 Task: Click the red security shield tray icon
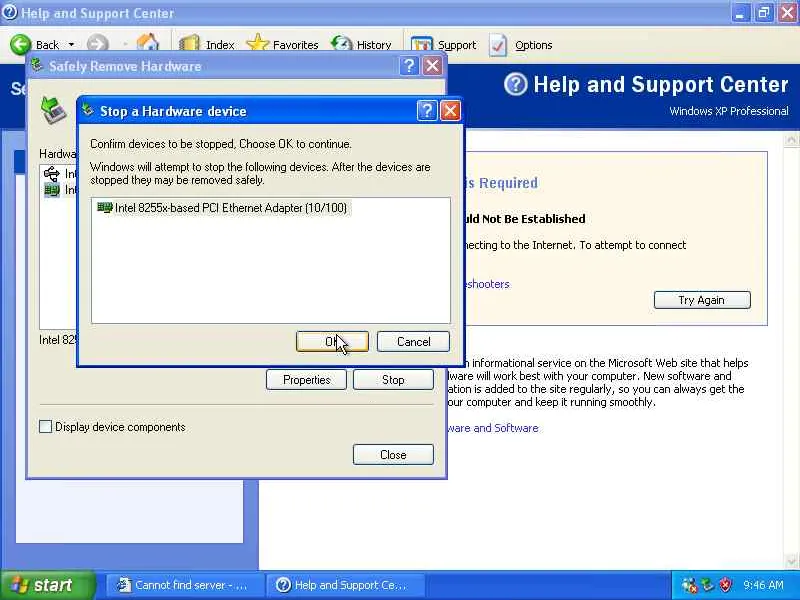click(x=725, y=585)
